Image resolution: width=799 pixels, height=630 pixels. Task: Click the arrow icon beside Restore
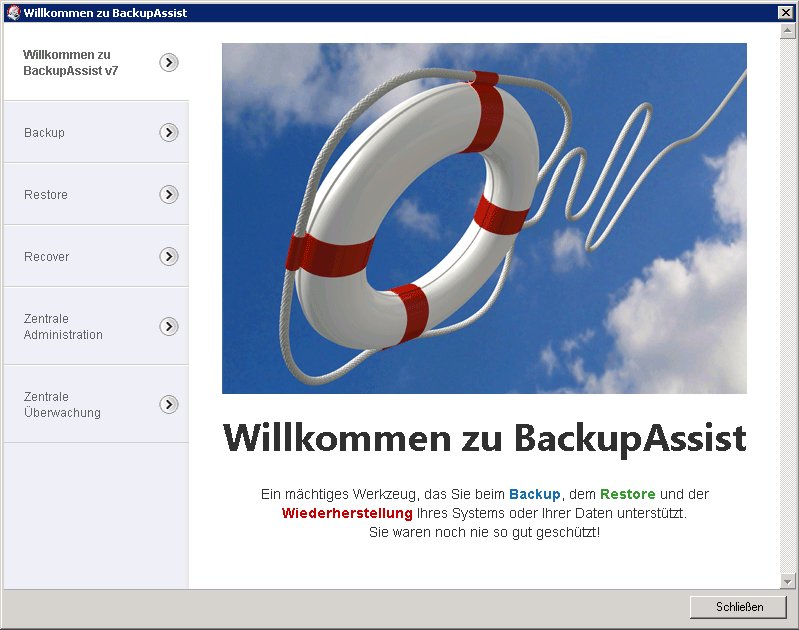(169, 195)
